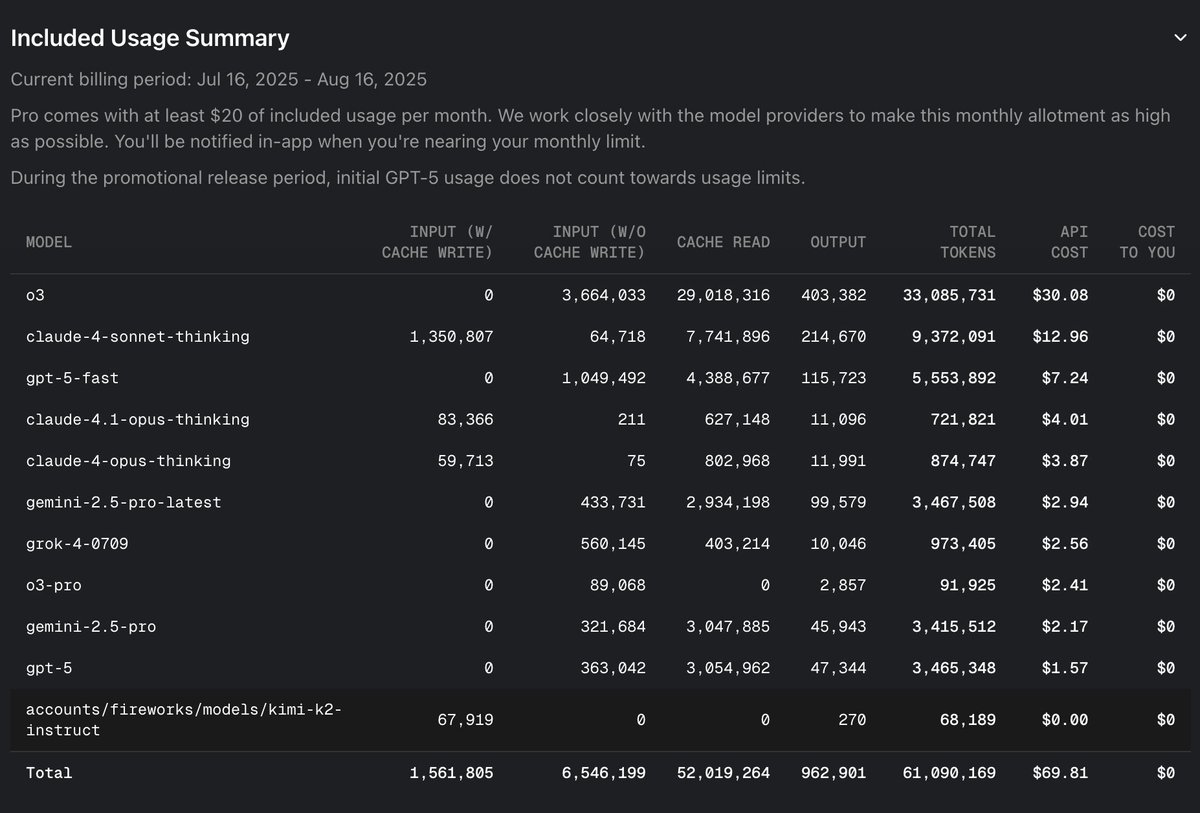Select the grok-4-0709 model row
Viewport: 1200px width, 813px height.
[x=77, y=544]
